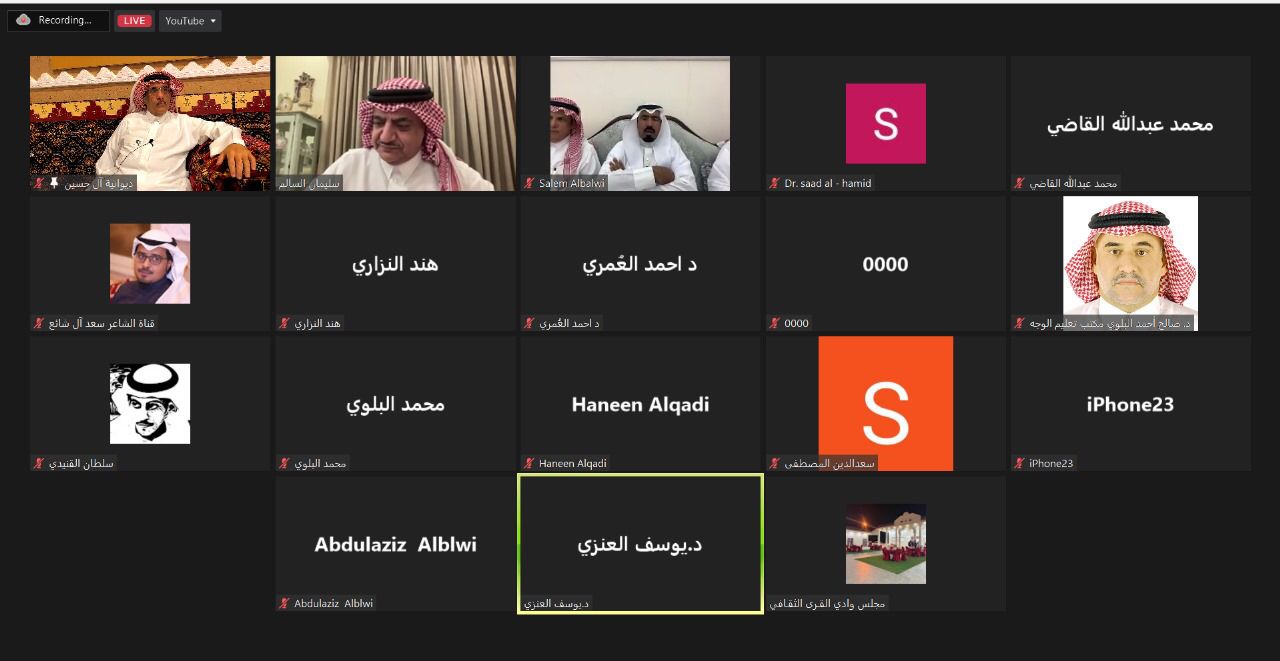1280x661 pixels.
Task: Click muted mic icon on Abdulaziz Alblwi tile
Action: click(x=284, y=603)
